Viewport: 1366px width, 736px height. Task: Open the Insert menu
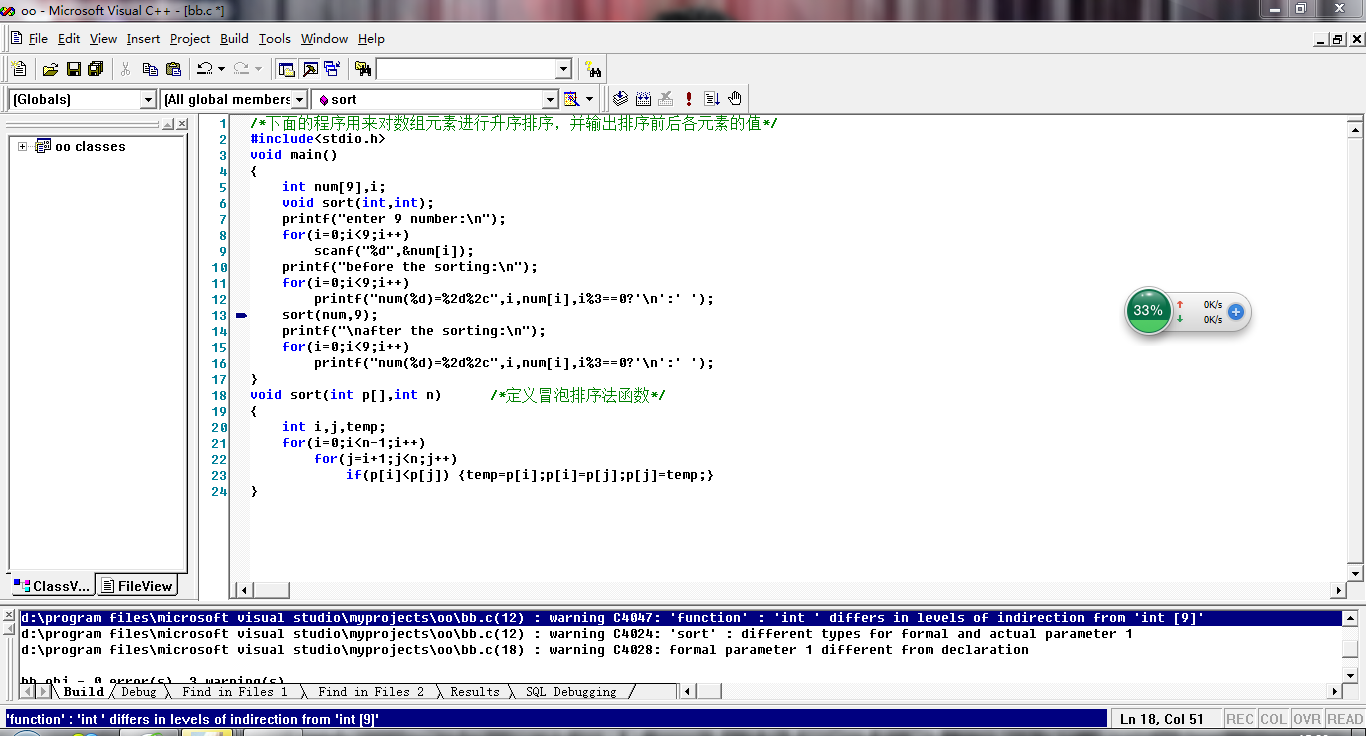click(x=143, y=38)
